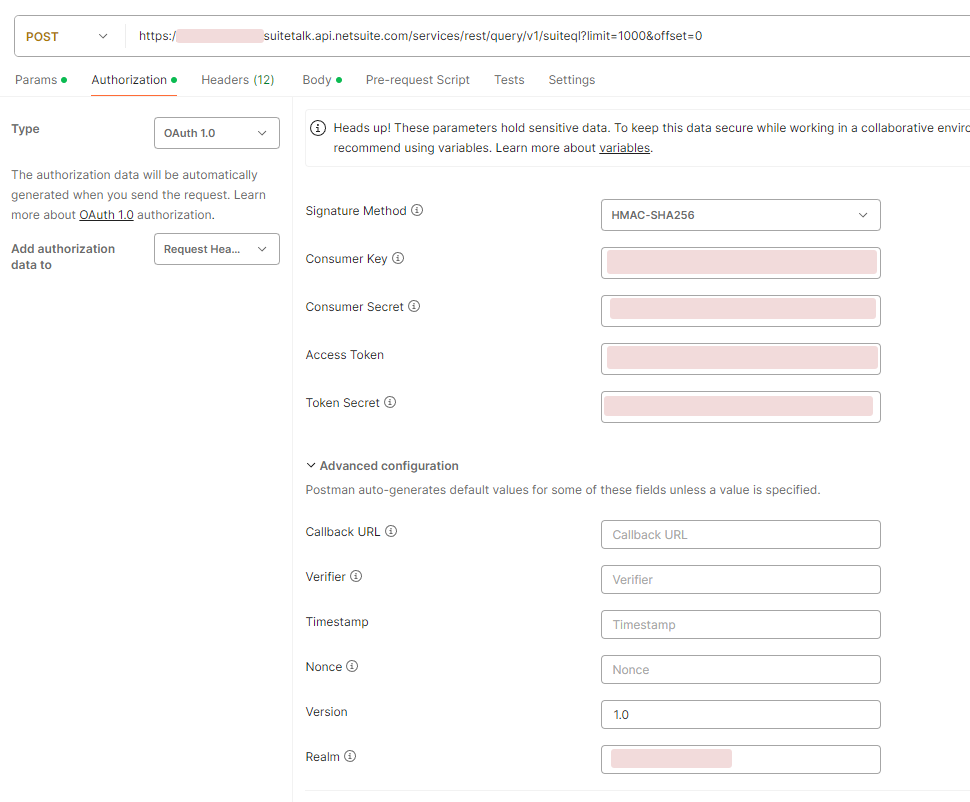This screenshot has width=970, height=802.
Task: Switch to the Headers (12) tab
Action: tap(238, 80)
